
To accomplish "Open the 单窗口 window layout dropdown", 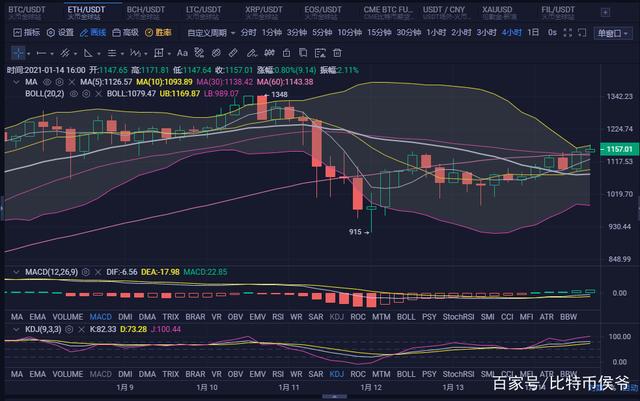I will tap(613, 33).
